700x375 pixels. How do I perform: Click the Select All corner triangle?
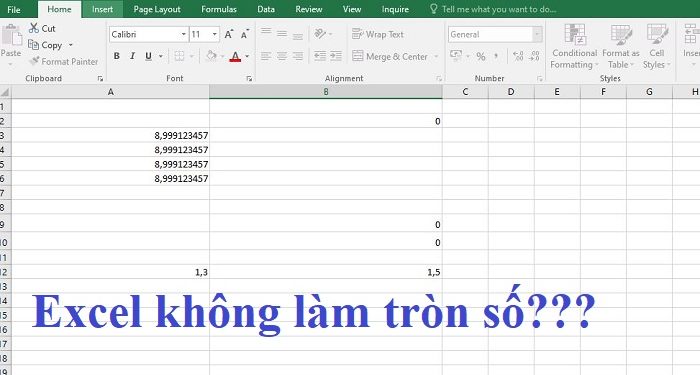[x=5, y=92]
